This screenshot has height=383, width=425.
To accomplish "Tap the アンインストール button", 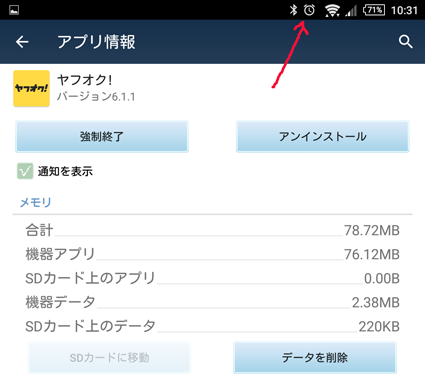I will (x=322, y=137).
